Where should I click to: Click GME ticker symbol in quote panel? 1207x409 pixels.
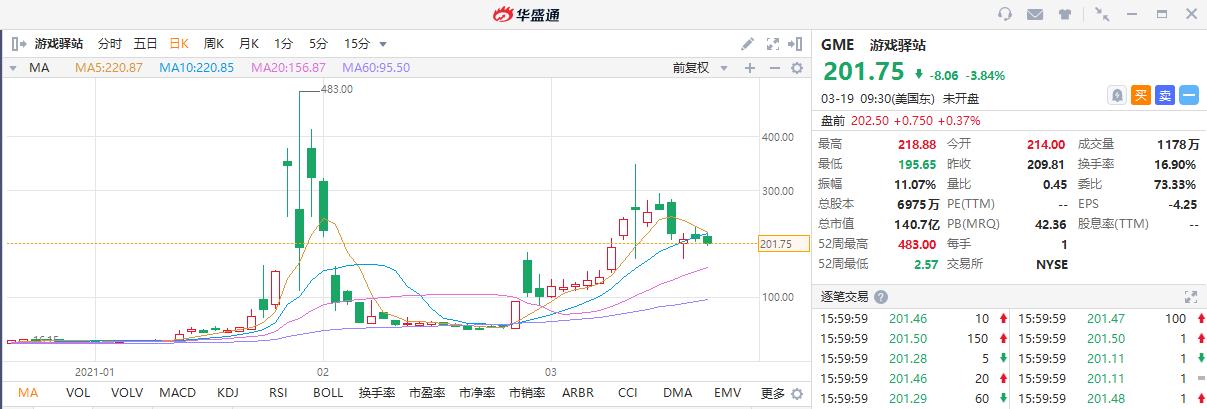837,45
